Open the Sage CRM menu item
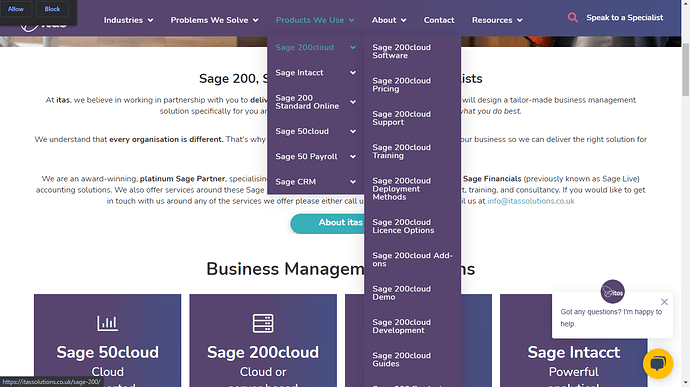Screen dimensions: 690x387 296,181
